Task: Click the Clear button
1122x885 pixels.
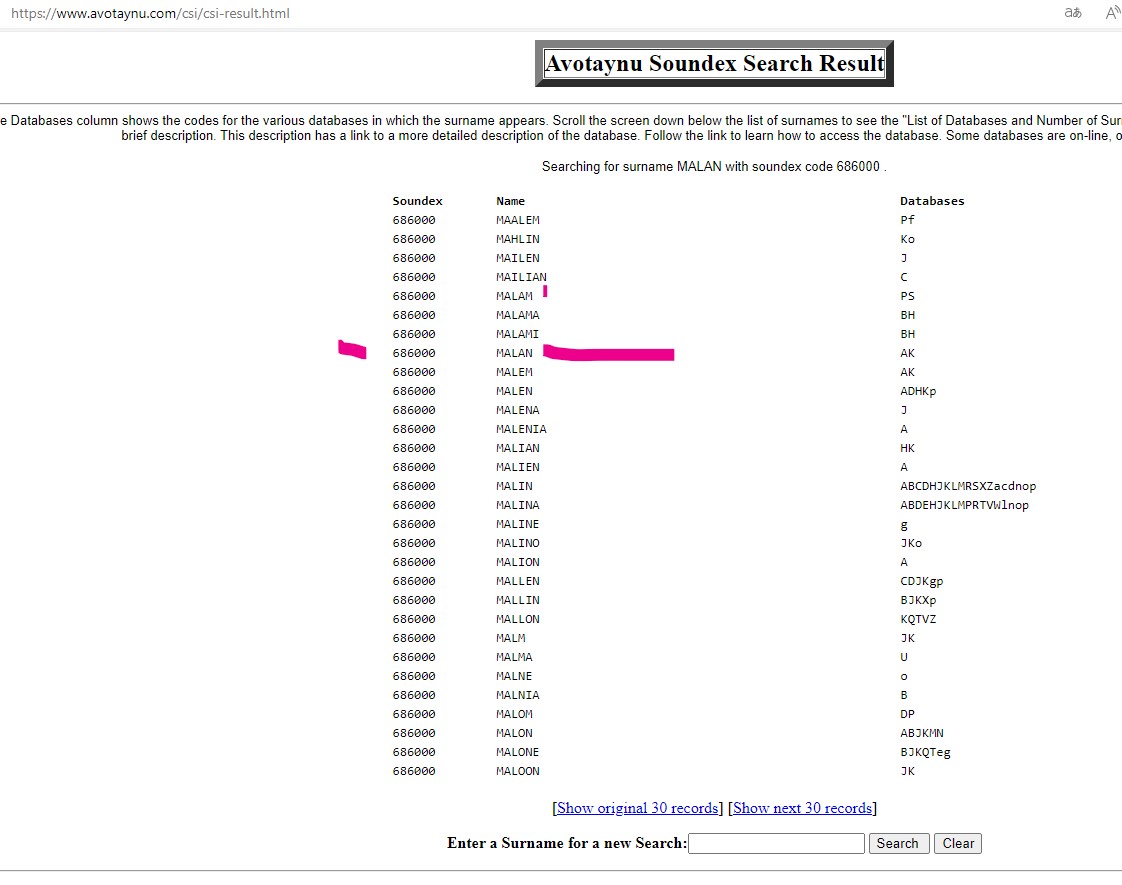Action: (957, 844)
